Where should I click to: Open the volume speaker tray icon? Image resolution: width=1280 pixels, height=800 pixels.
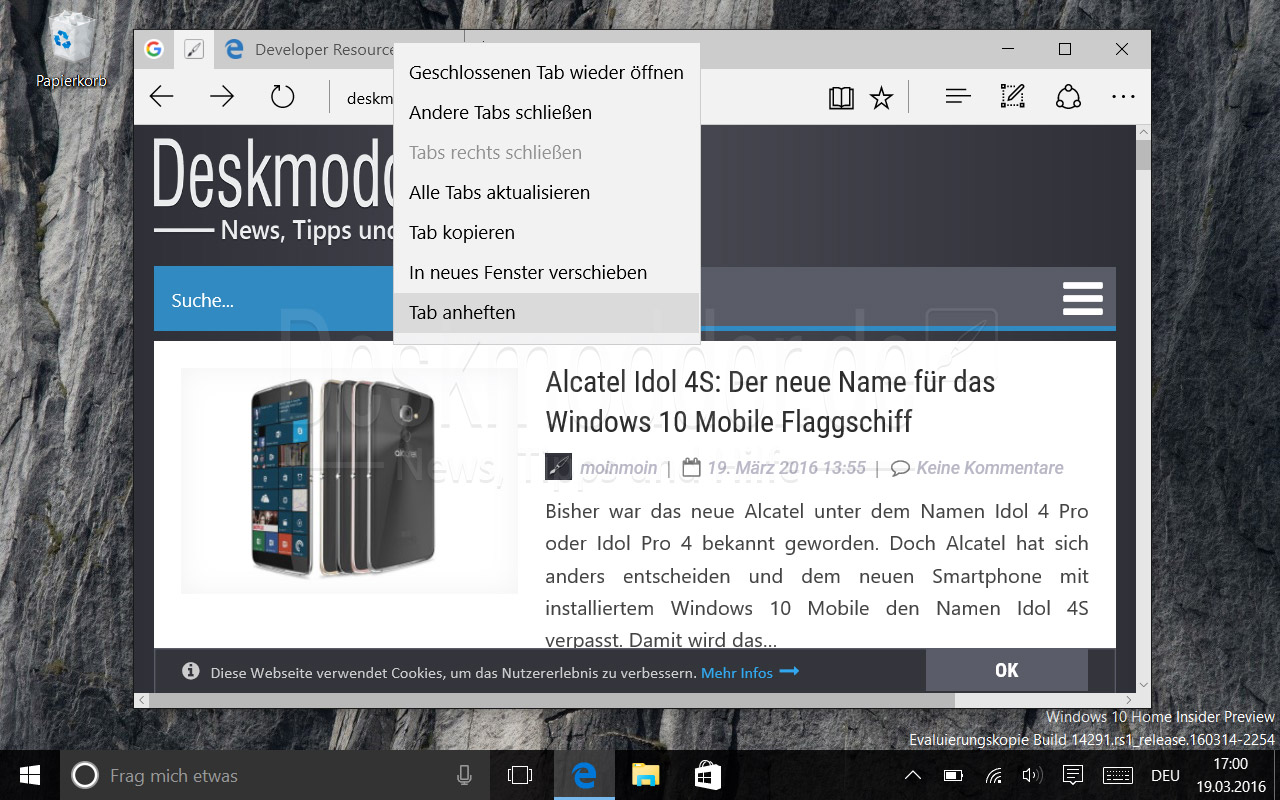tap(1032, 775)
